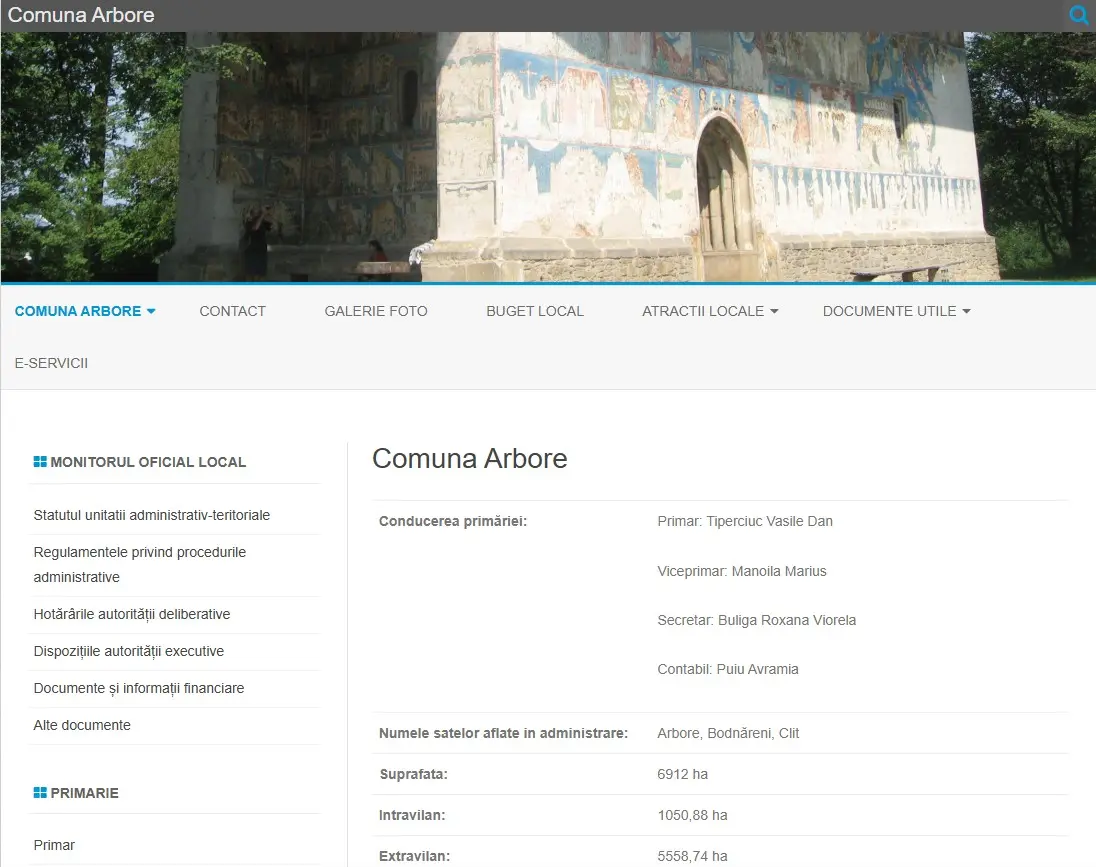This screenshot has height=867, width=1096.
Task: Open Statutul unitatii administrativ-teritoriale link
Action: click(152, 515)
